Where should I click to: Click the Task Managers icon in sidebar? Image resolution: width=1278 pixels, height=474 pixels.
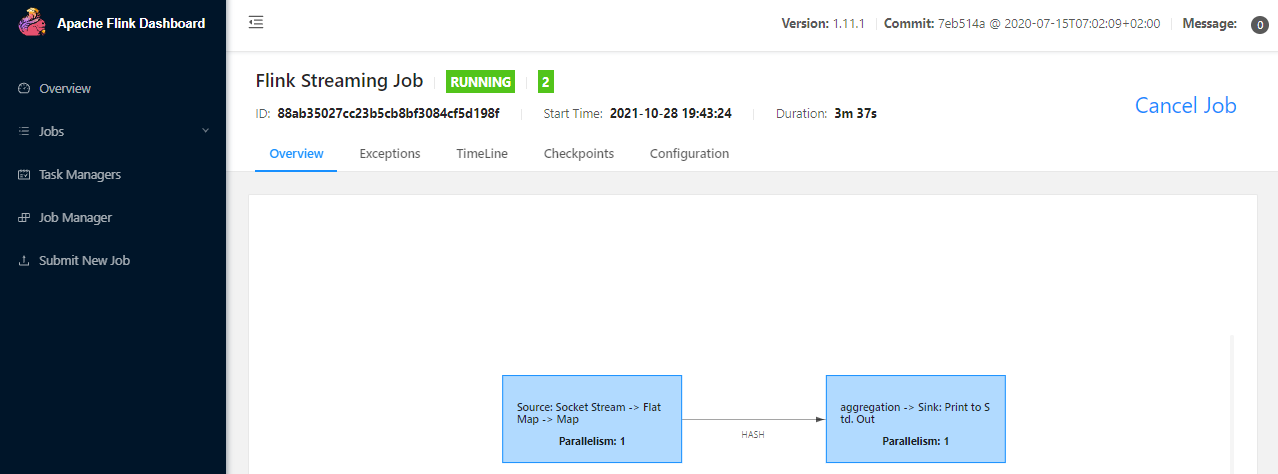25,174
